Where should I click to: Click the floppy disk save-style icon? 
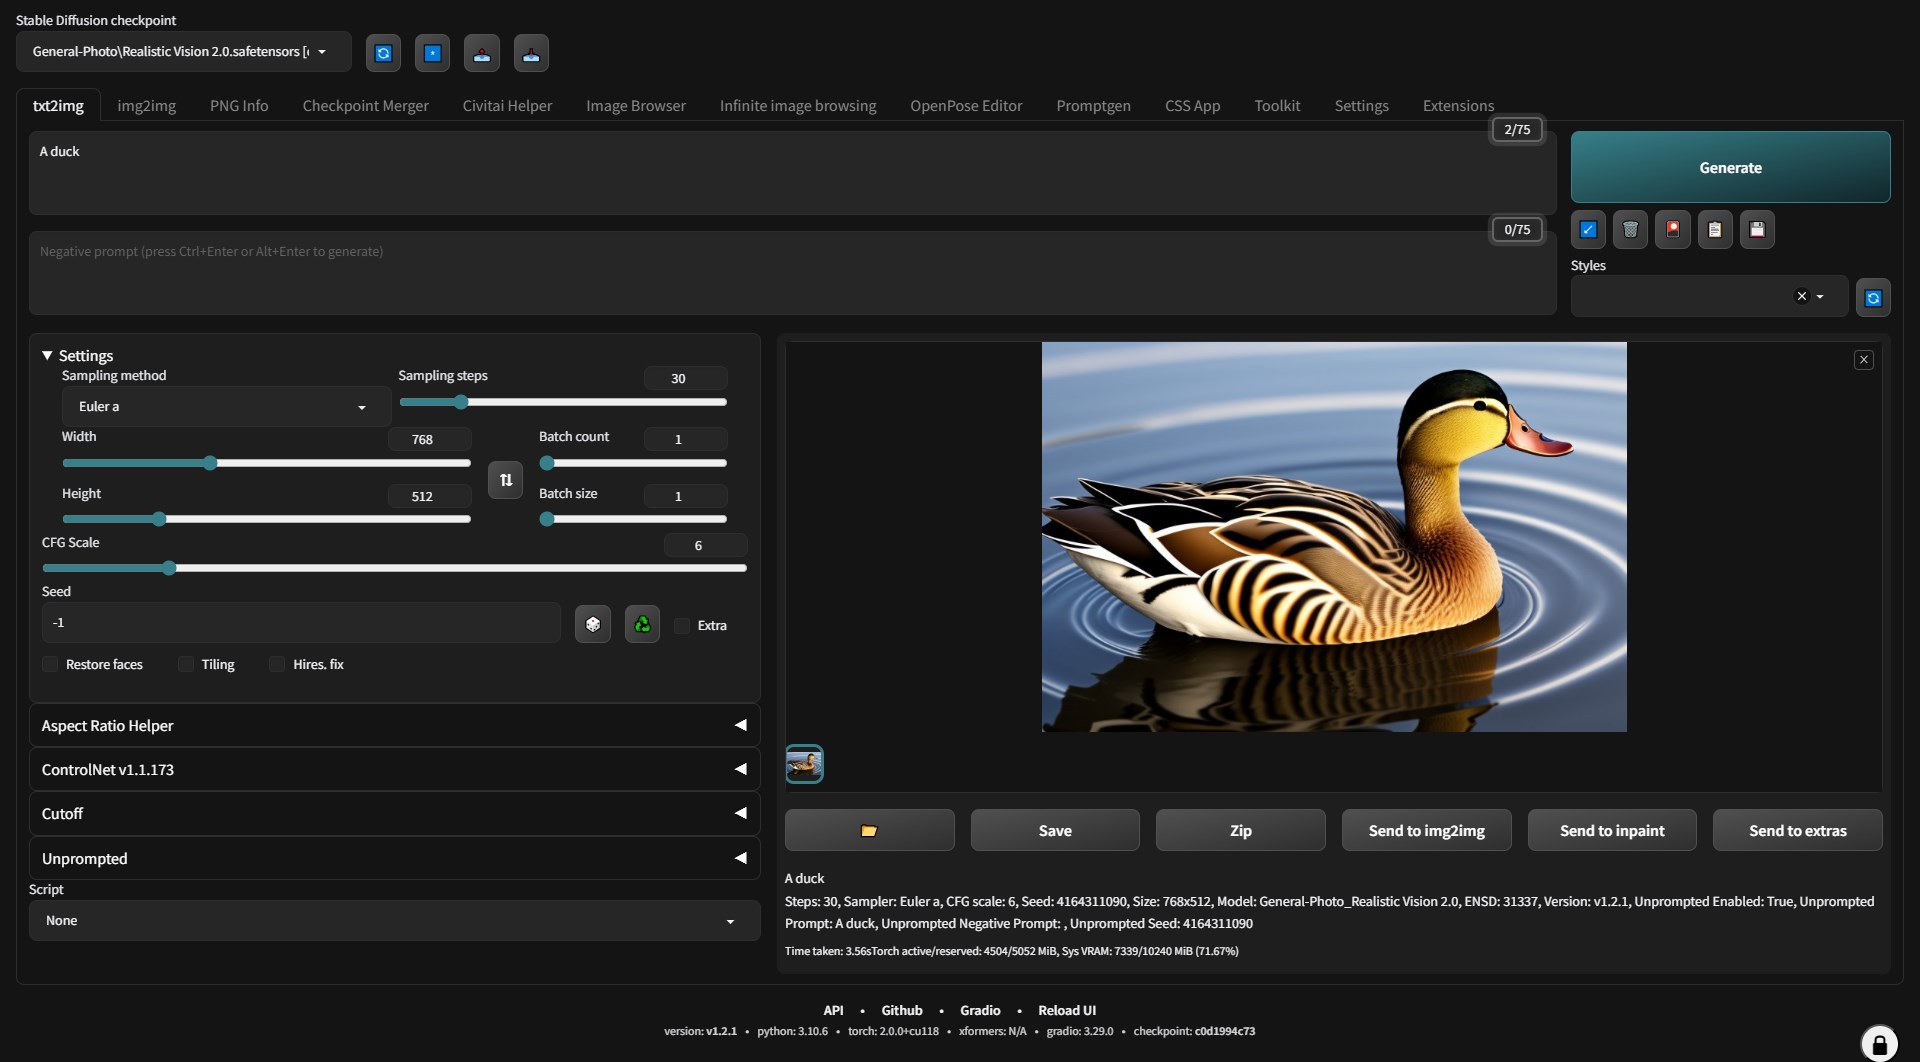1756,230
